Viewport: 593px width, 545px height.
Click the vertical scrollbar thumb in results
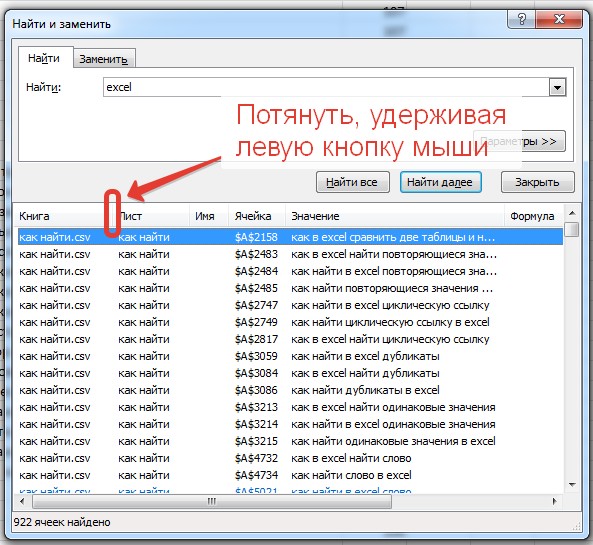pyautogui.click(x=573, y=229)
